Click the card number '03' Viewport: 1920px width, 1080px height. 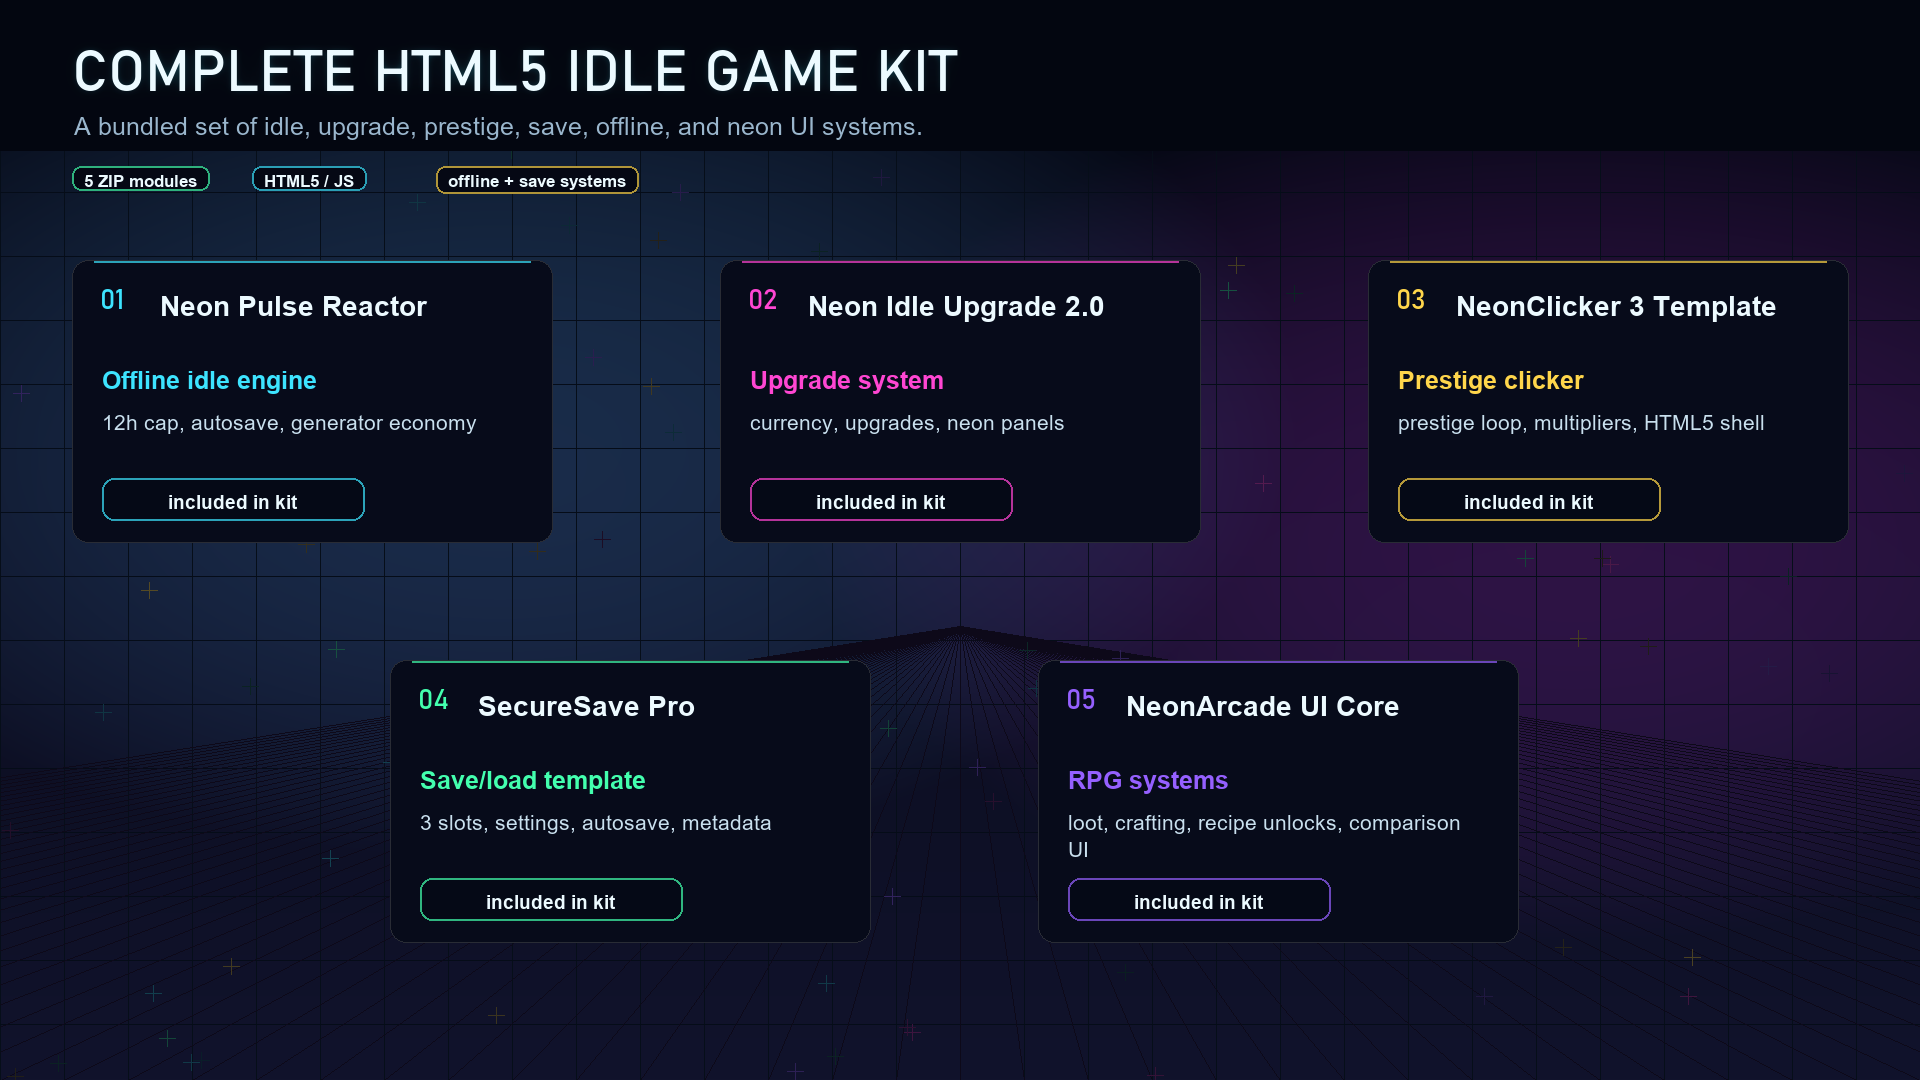(x=1411, y=300)
